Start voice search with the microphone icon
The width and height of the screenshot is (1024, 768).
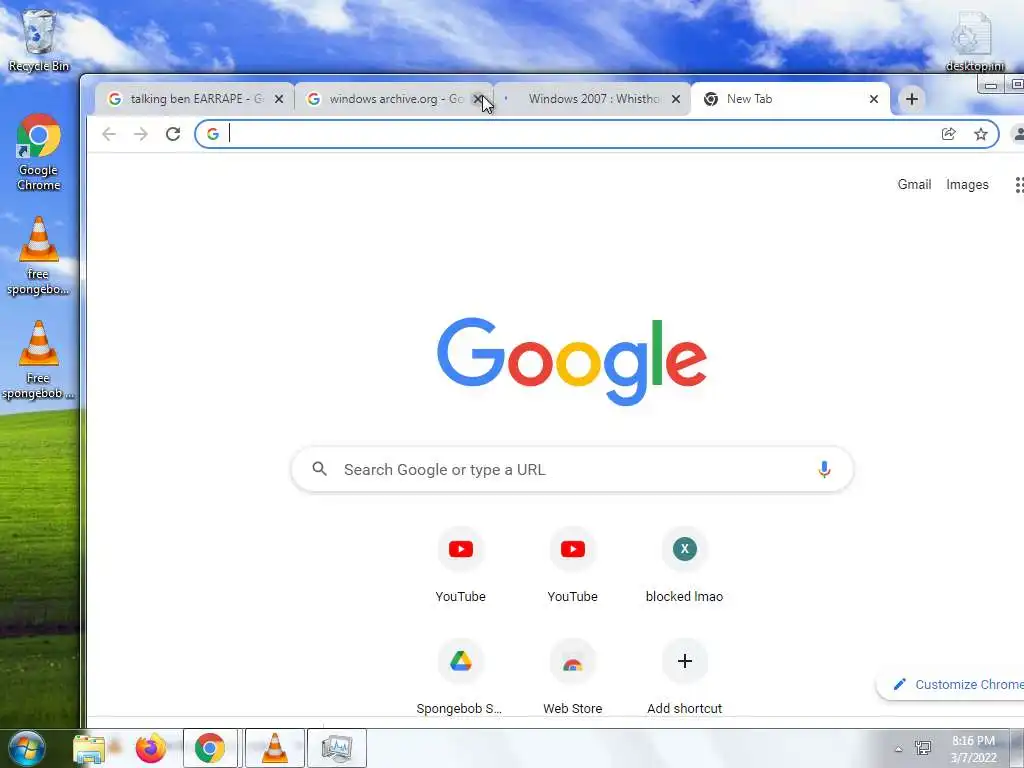[x=824, y=469]
